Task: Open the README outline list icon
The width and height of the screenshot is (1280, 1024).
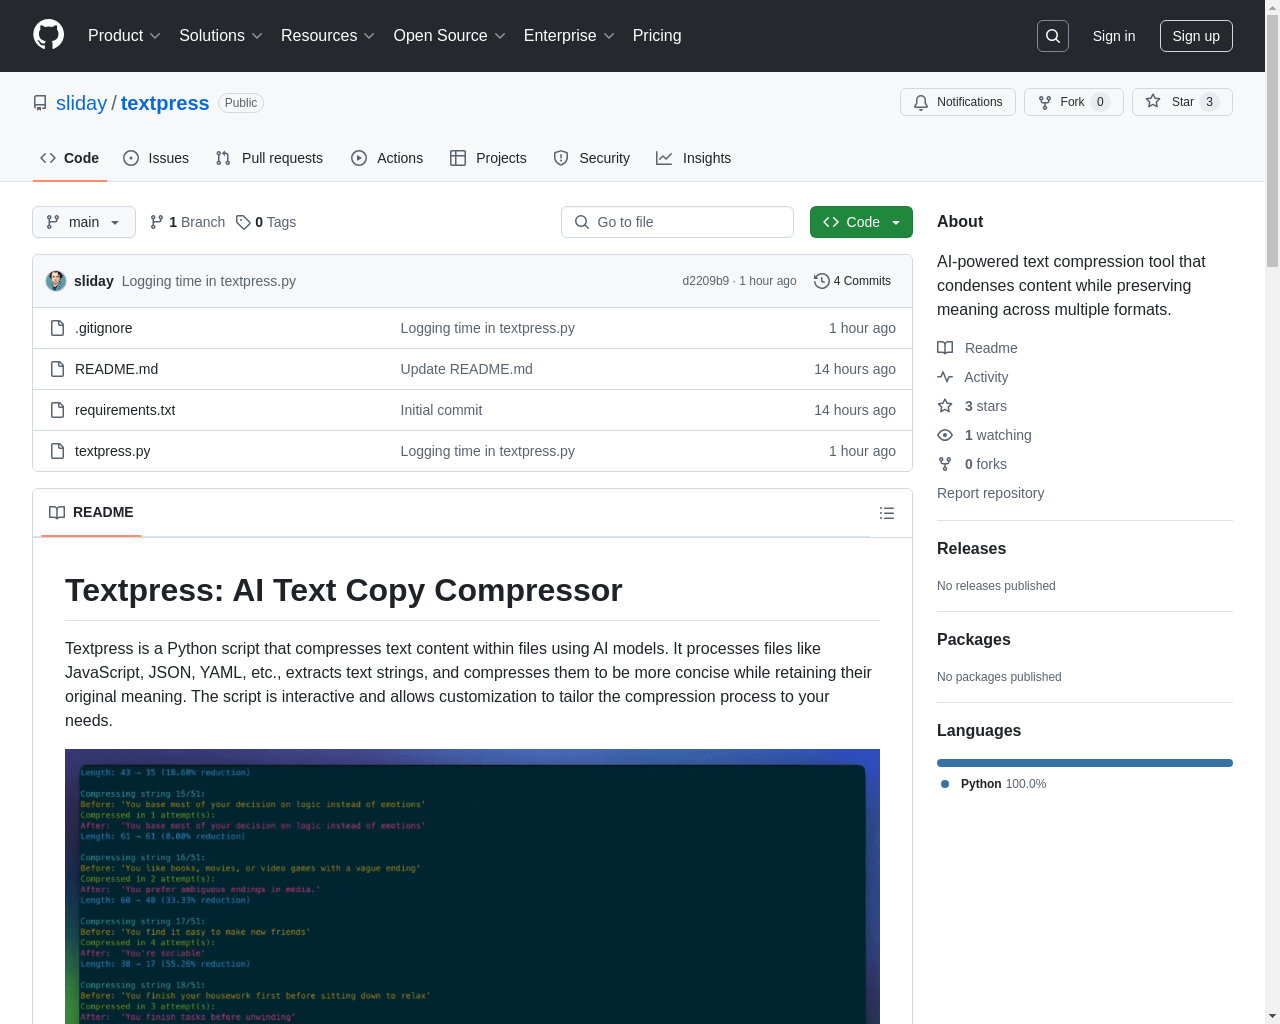Action: (x=887, y=513)
